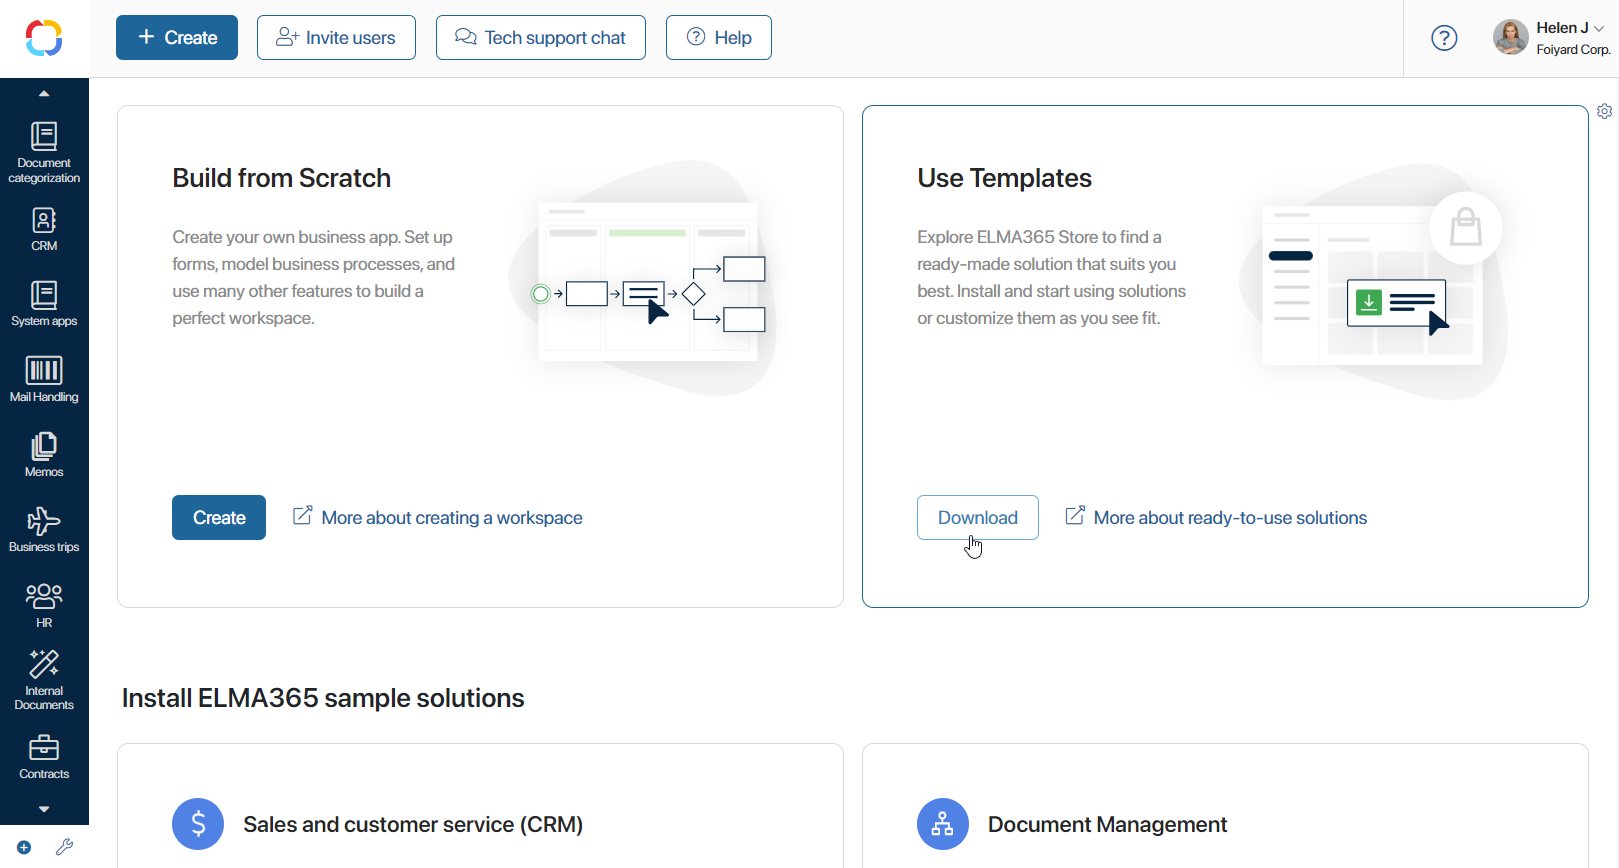Open Internal Documents workspace
Viewport: 1619px width, 868px height.
(x=44, y=680)
